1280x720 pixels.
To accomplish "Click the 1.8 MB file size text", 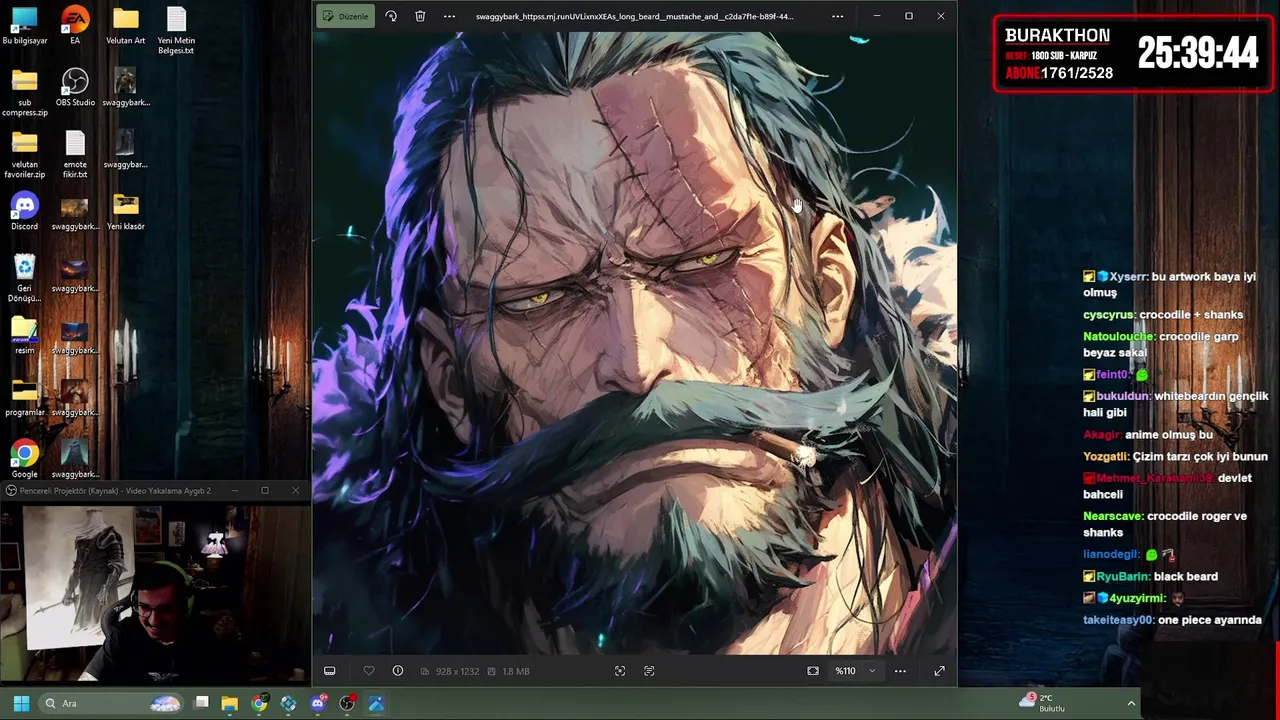I will tap(516, 671).
